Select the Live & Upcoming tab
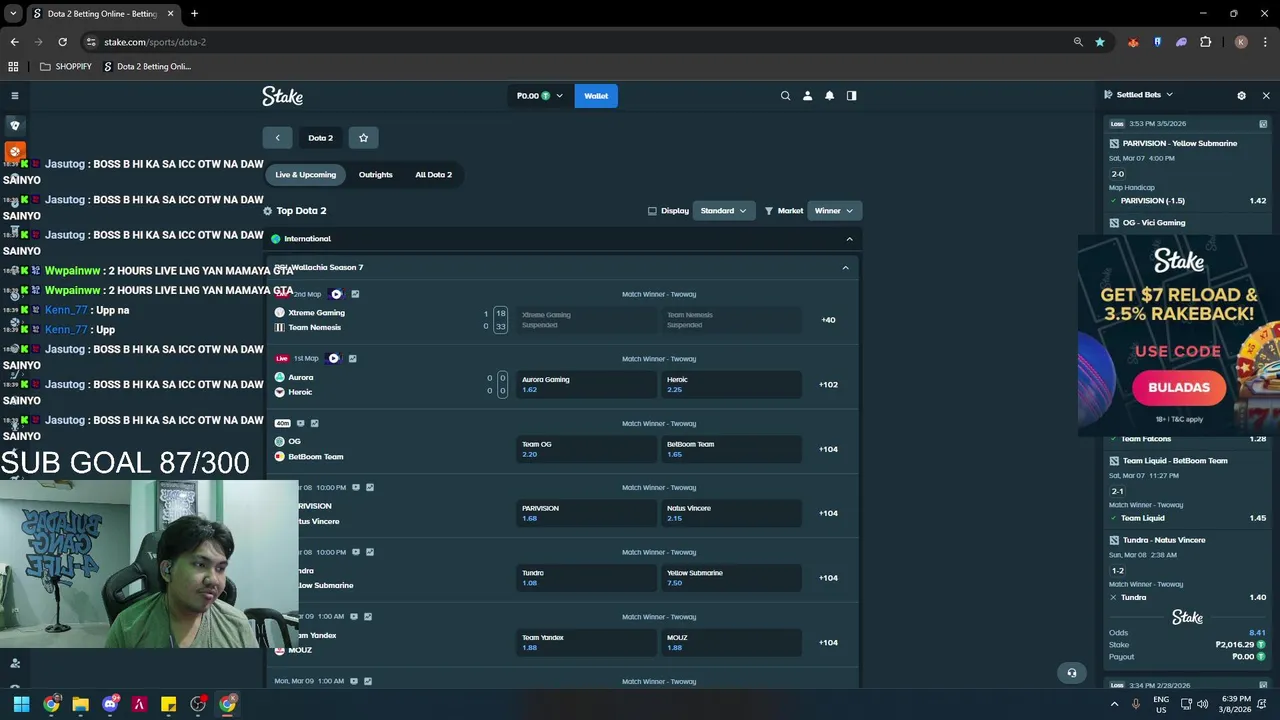 pos(306,175)
